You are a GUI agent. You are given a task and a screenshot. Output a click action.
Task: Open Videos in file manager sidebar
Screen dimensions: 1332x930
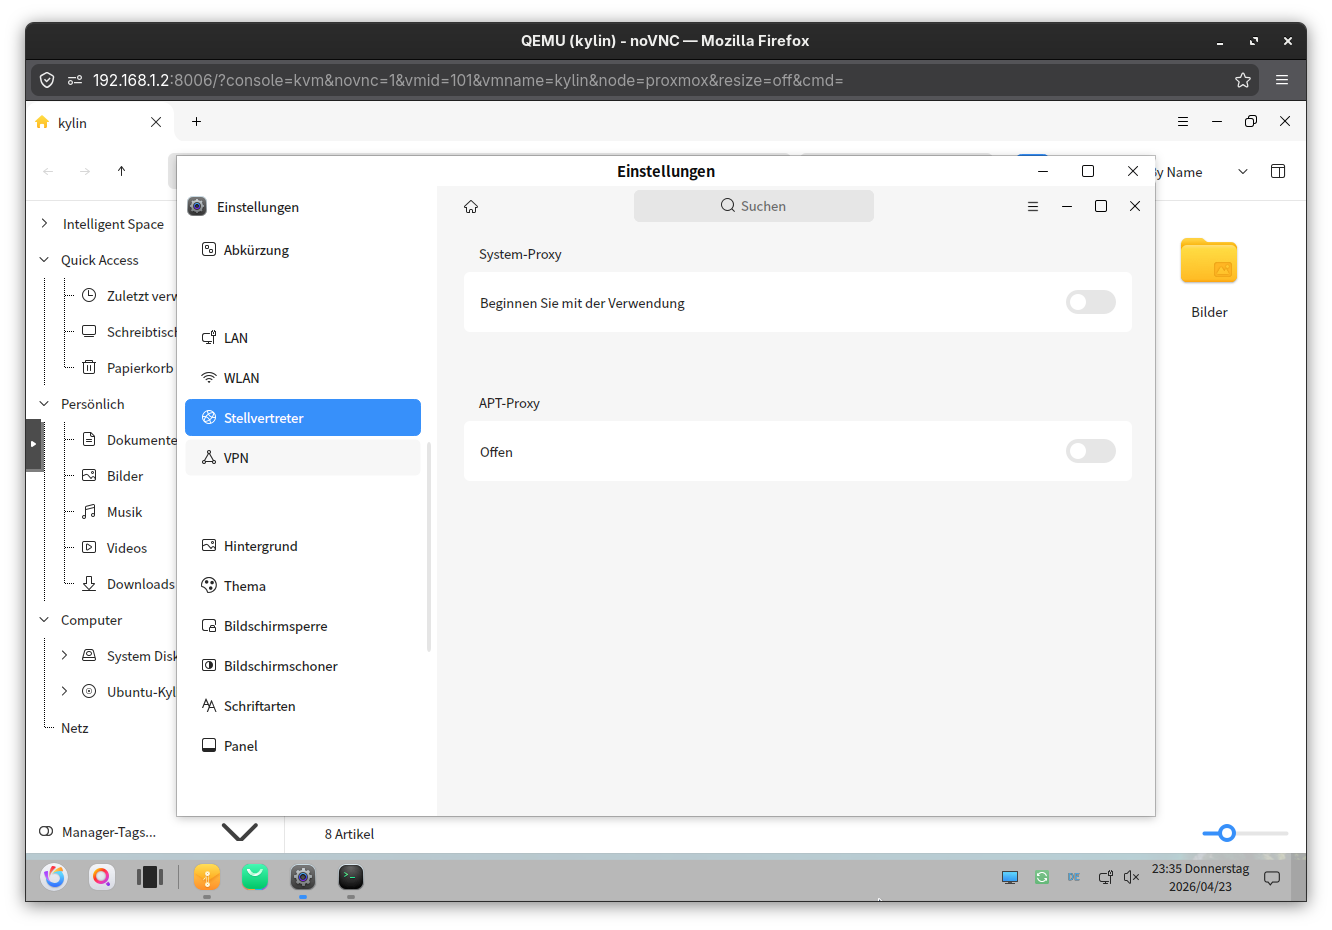coord(114,548)
